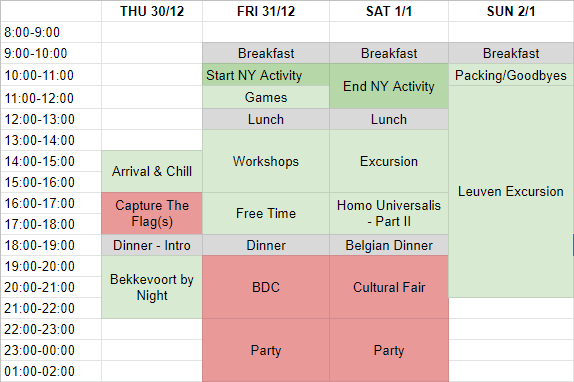Click the Dinner - Intro cell on Thursday

point(152,245)
